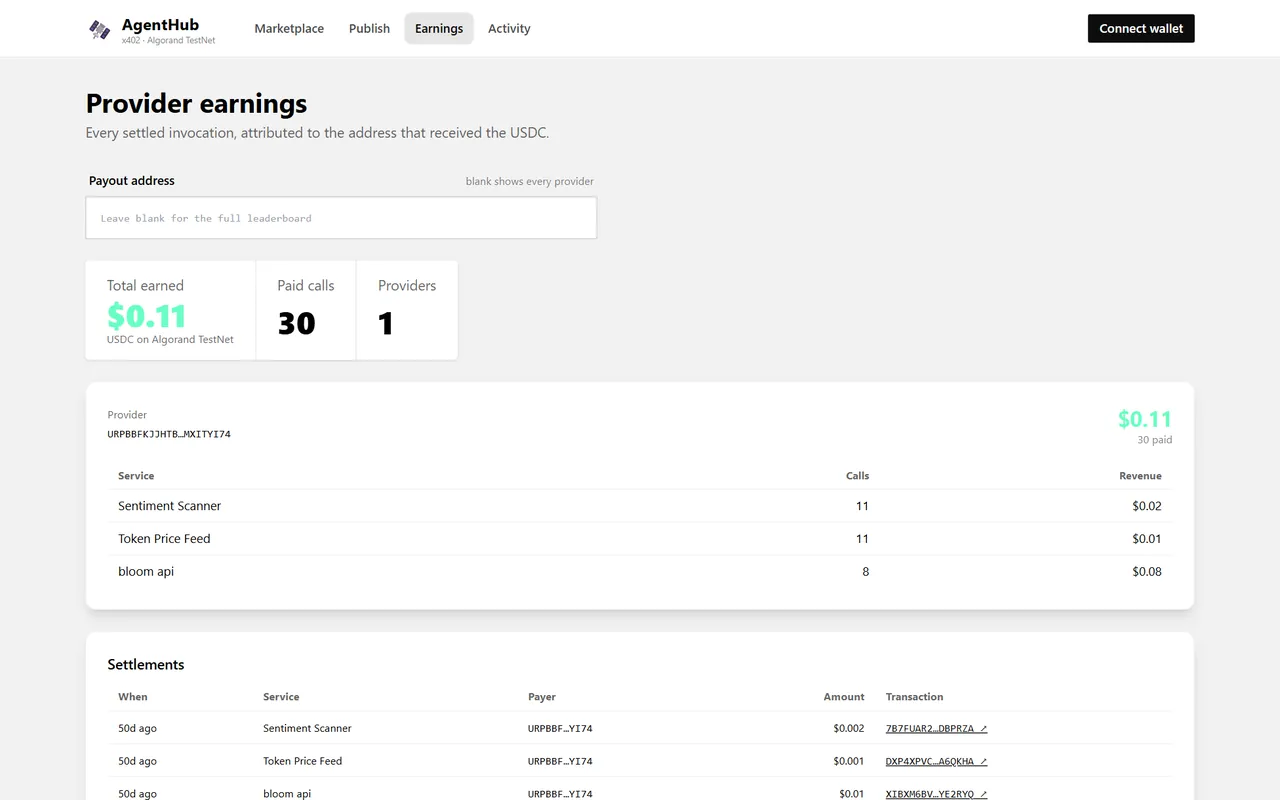Open transaction link 7B7FUAR2…DBPRZA
Screen dimensions: 1280x800
[x=936, y=729]
